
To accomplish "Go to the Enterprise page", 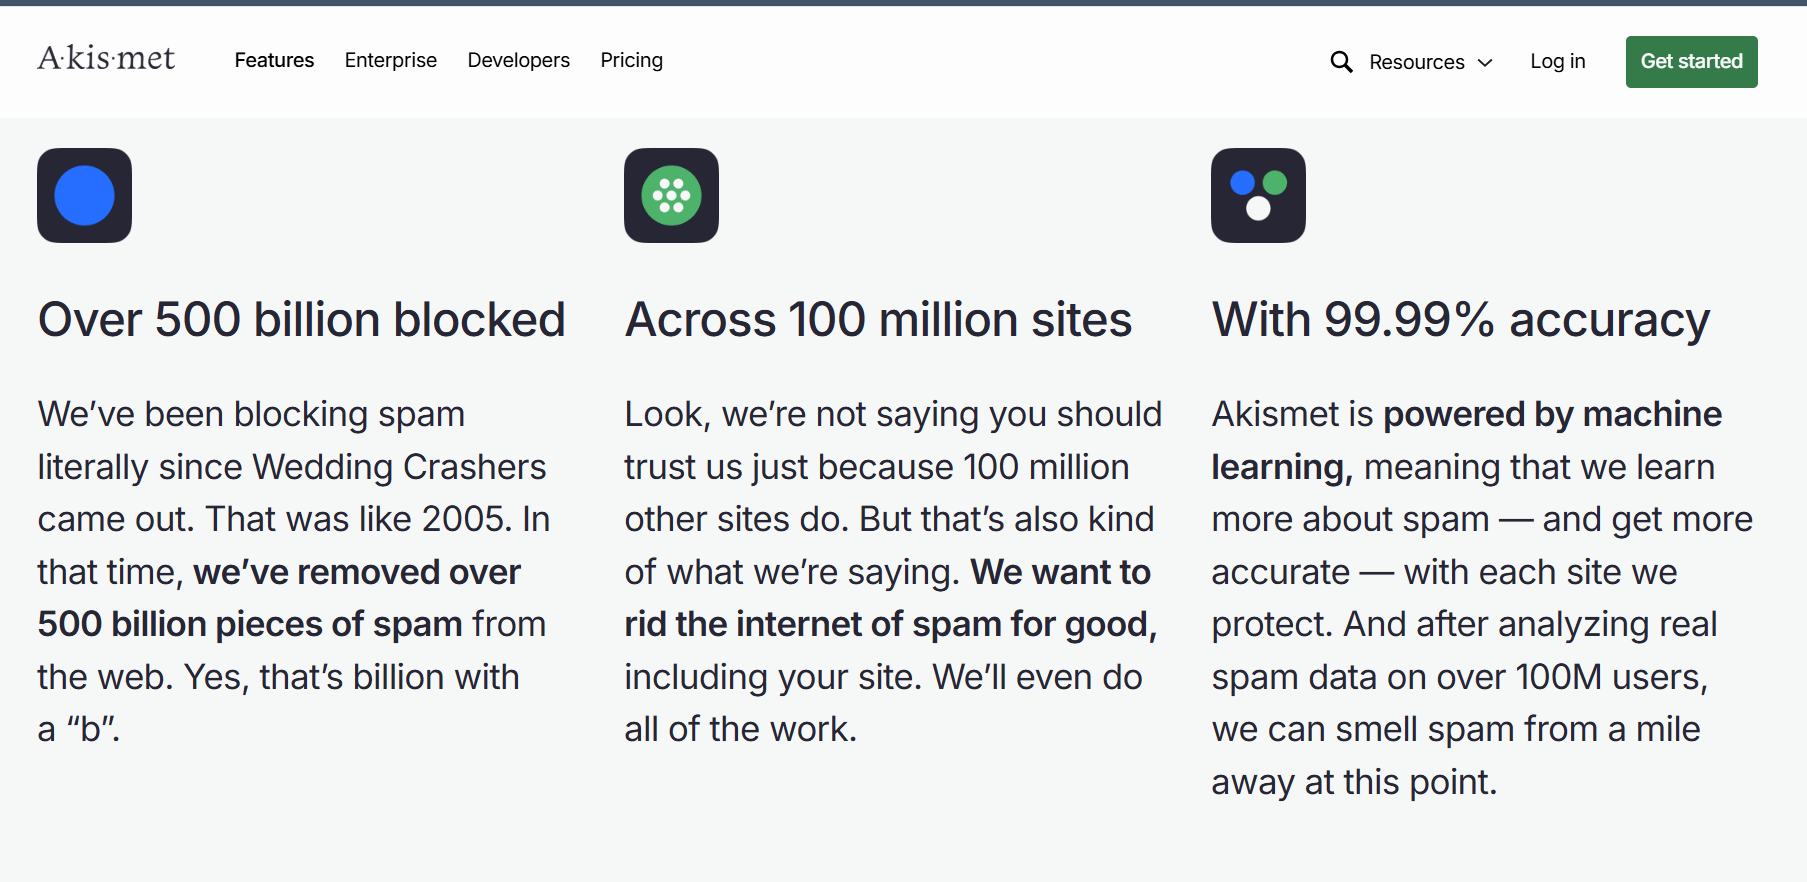I will tap(391, 60).
